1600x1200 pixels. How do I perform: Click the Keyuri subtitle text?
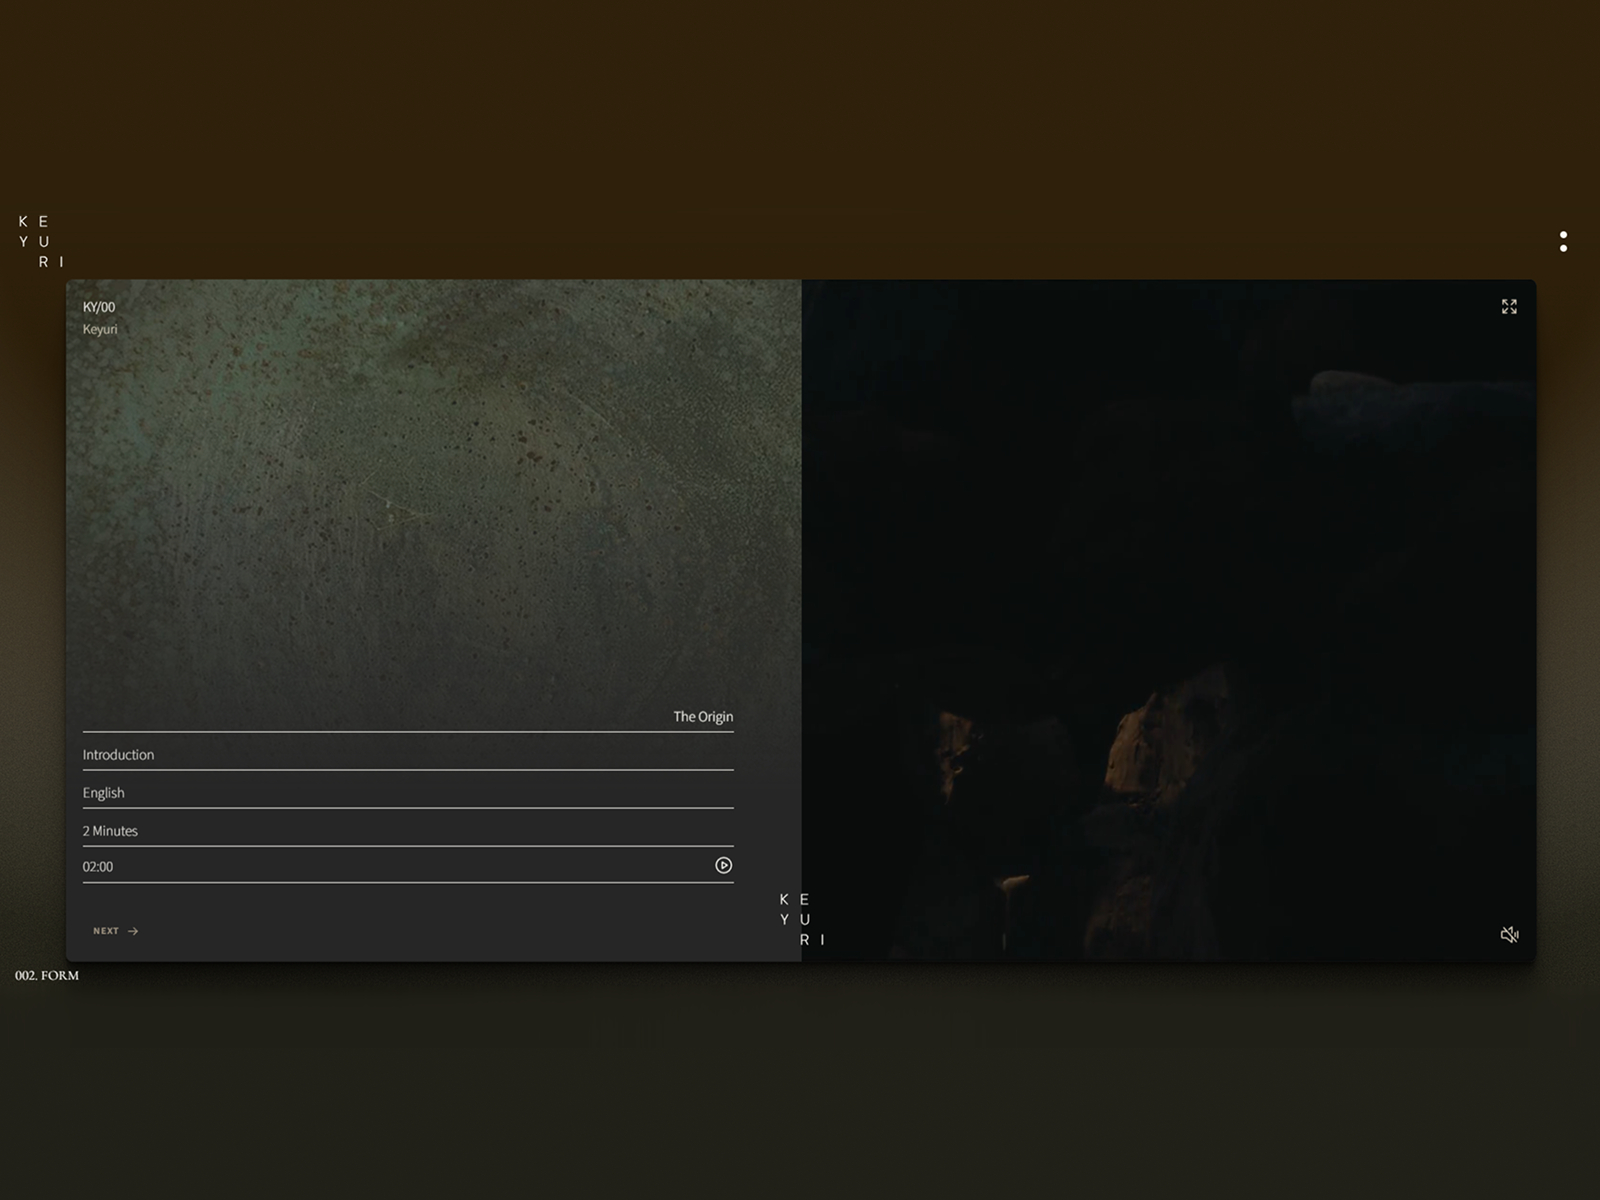(x=100, y=329)
